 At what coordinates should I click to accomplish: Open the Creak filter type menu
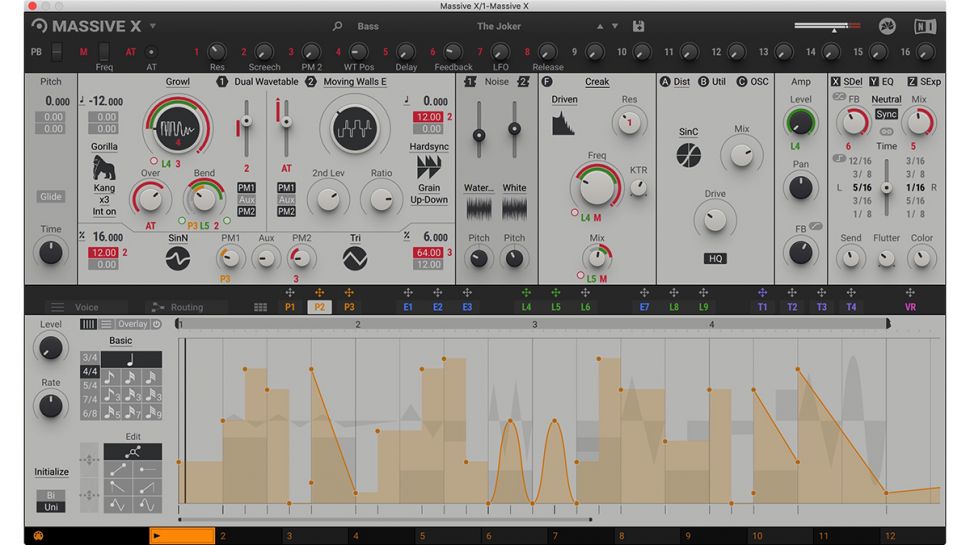coord(596,81)
